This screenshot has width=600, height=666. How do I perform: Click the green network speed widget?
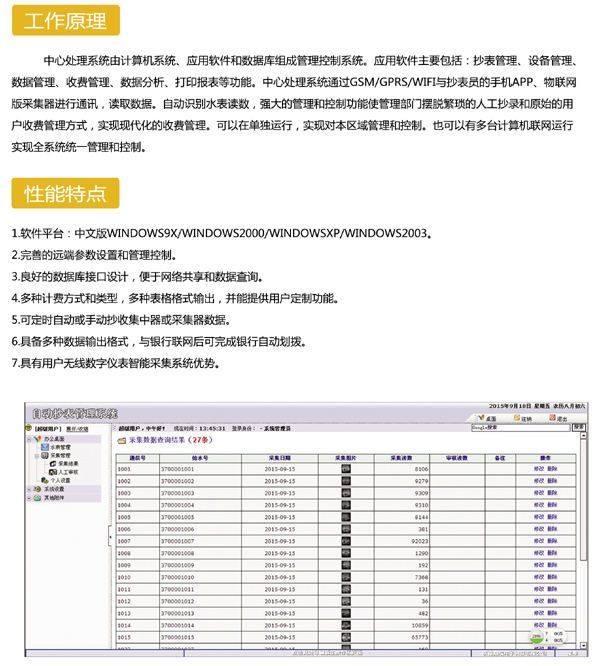(547, 637)
